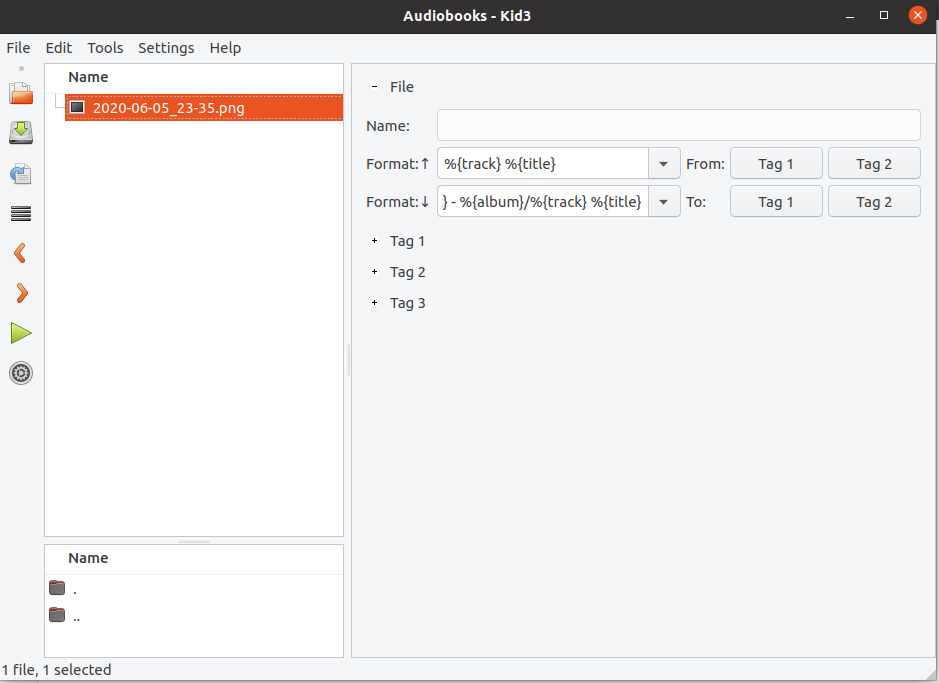Screen dimensions: 939x683
Task: Open the Settings menu
Action: [x=166, y=48]
